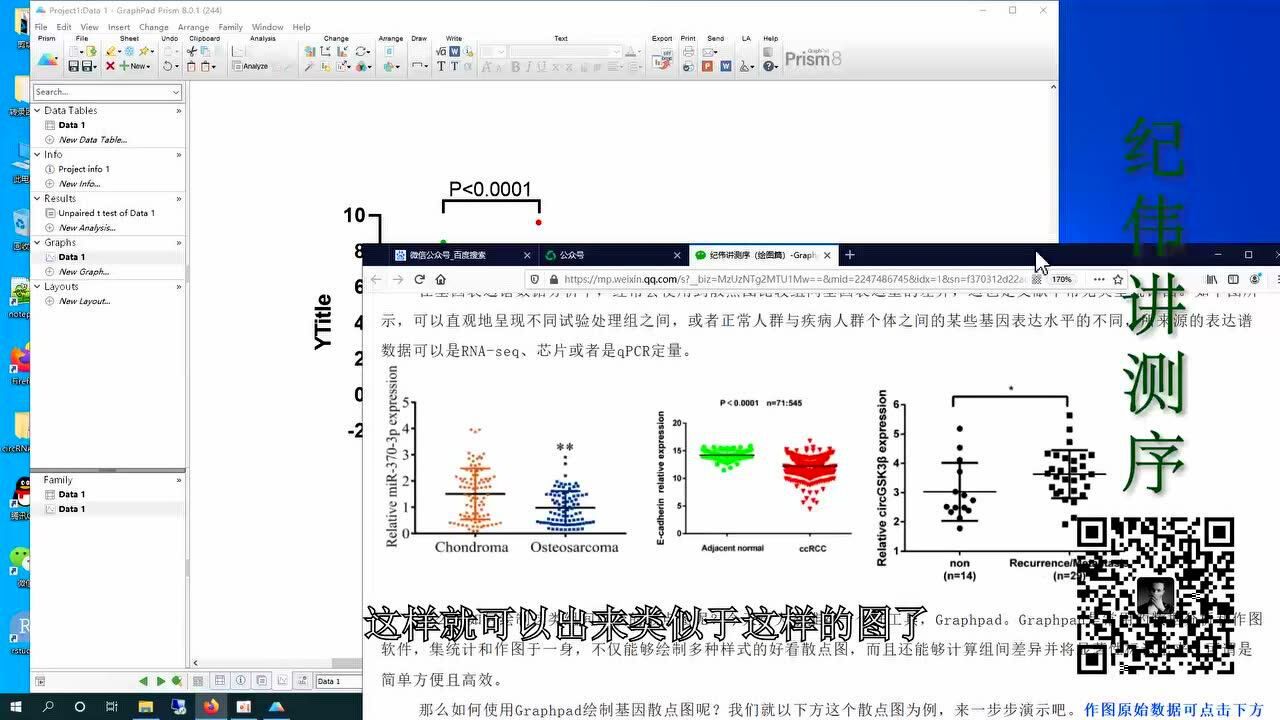Click New sheet button with green plus

pos(134,66)
